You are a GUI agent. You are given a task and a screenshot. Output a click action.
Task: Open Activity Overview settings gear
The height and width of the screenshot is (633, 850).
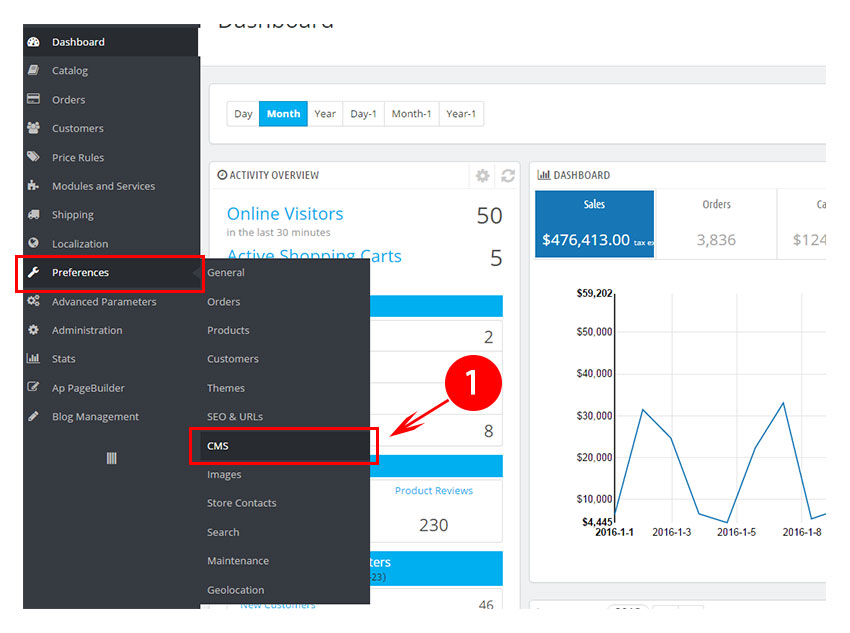tap(483, 176)
